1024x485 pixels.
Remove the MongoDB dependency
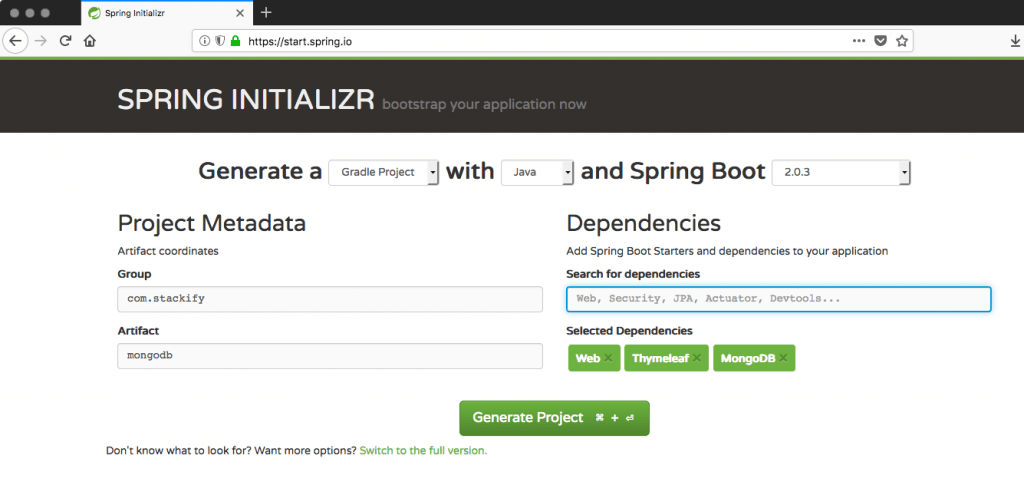(x=783, y=358)
